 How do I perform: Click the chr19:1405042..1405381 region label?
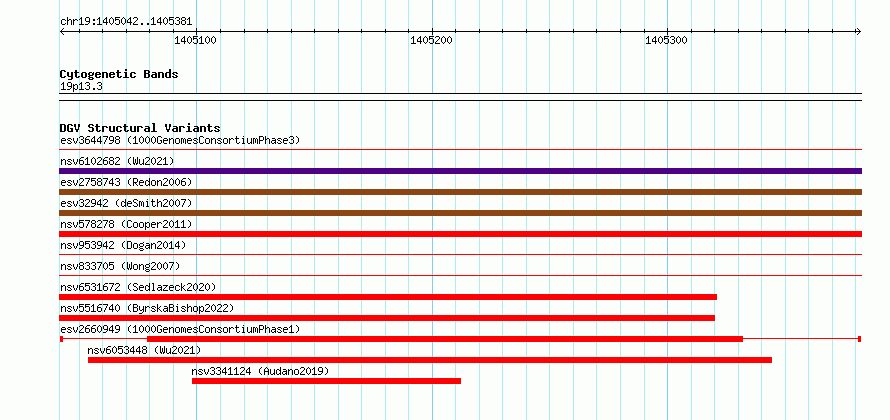[x=126, y=22]
